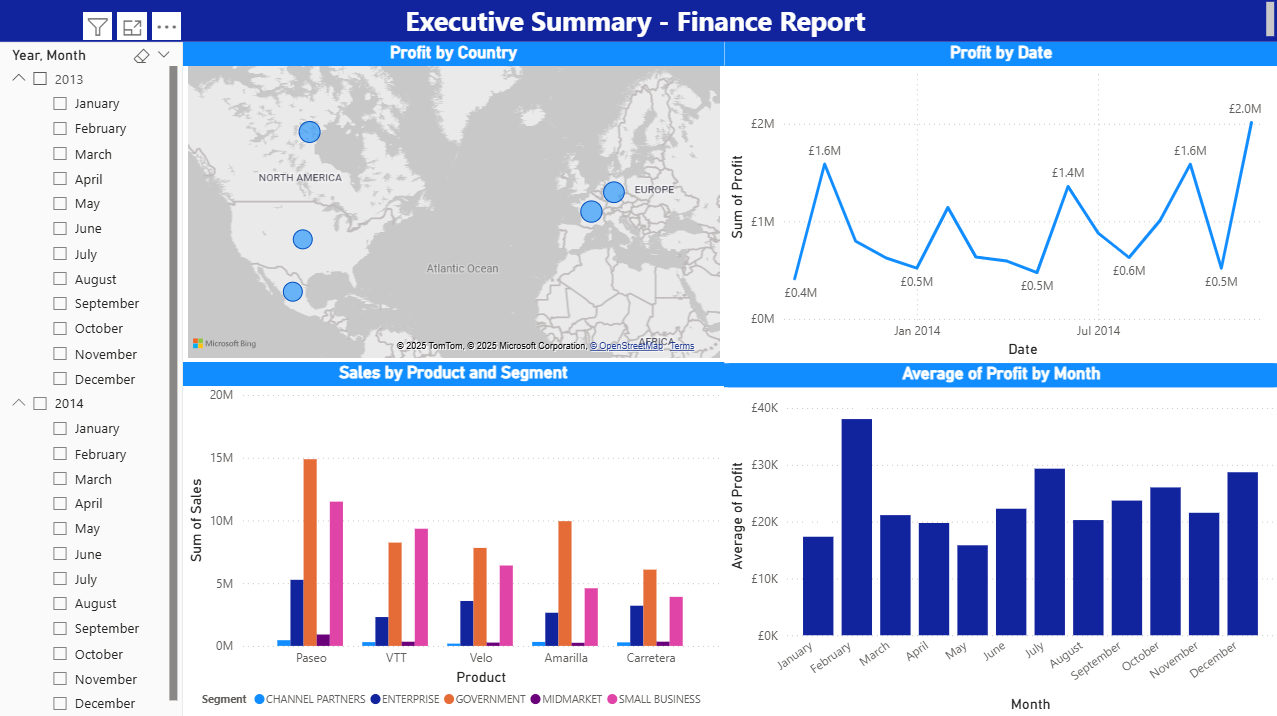The height and width of the screenshot is (716, 1277).
Task: Click the filter funnel icon on the slicer
Action: click(97, 26)
